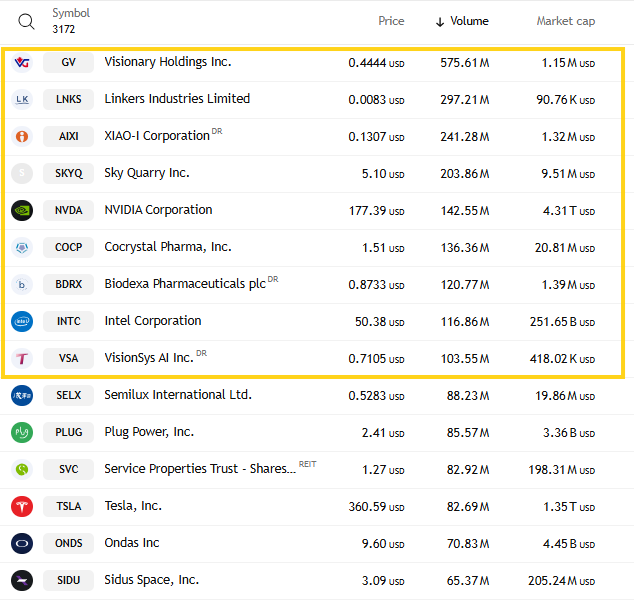
Task: Click the XIAO-I Corporation orange logo icon
Action: point(22,137)
